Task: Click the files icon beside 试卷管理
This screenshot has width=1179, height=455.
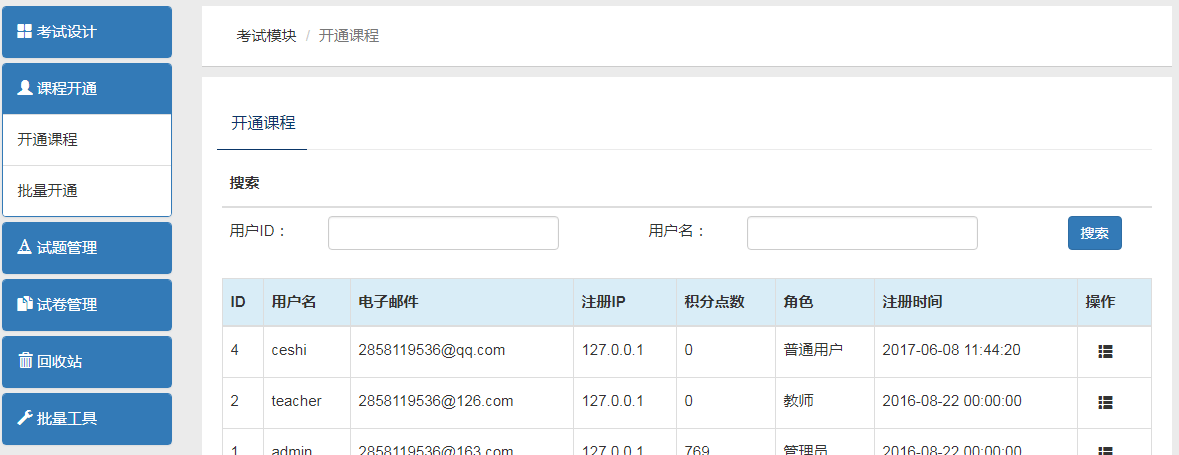Action: 24,304
